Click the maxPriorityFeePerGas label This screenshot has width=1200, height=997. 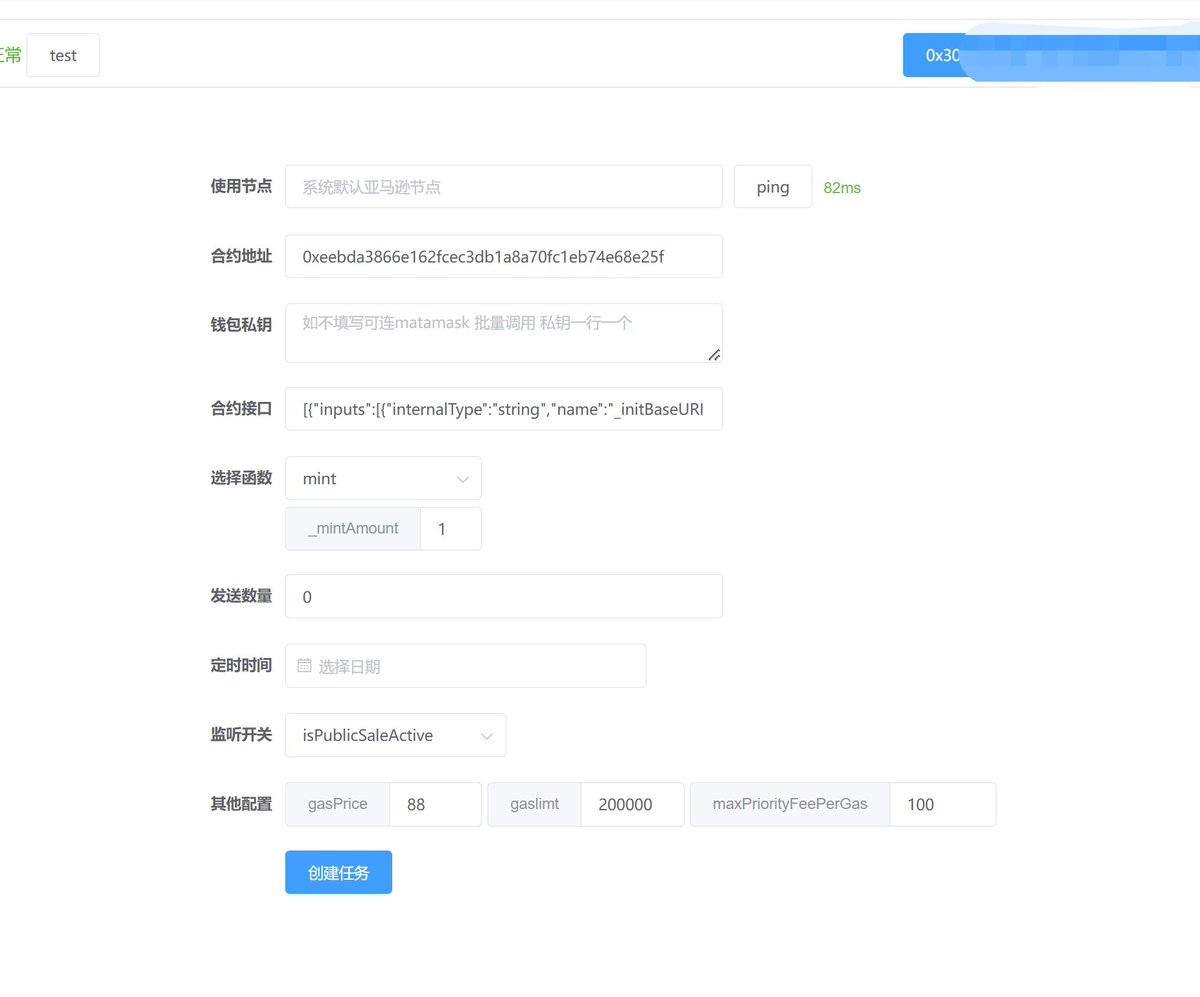(790, 804)
